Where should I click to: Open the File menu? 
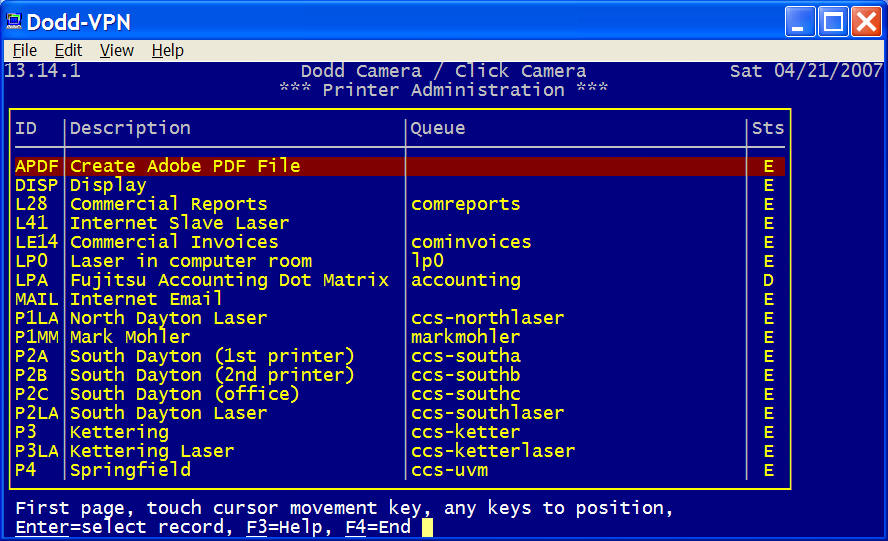[x=25, y=50]
